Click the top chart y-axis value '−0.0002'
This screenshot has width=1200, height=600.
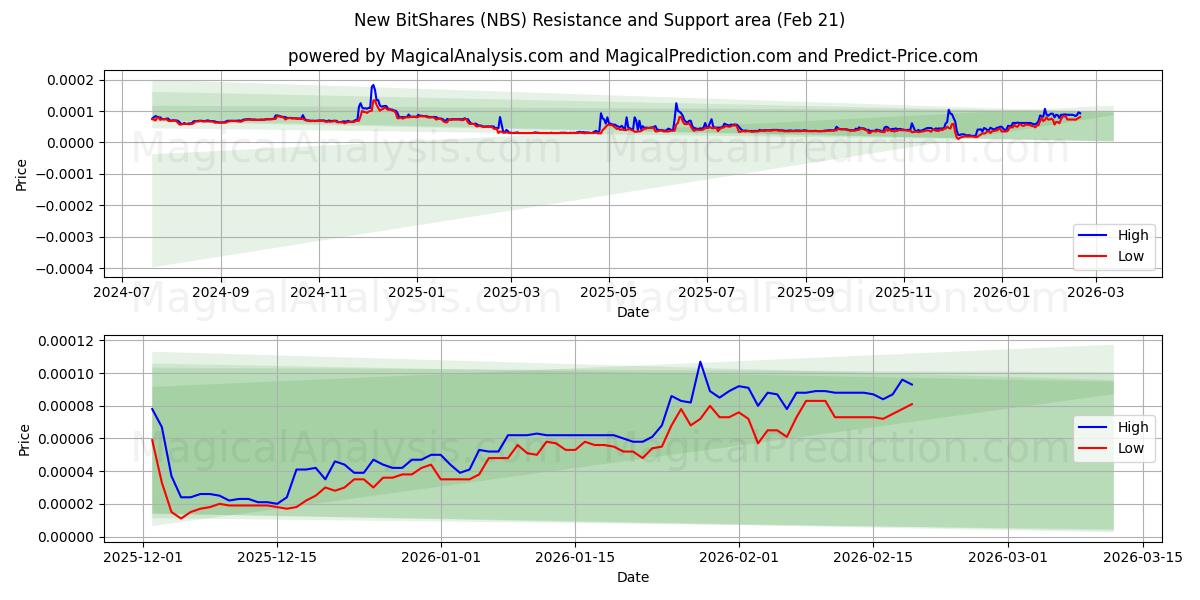(x=66, y=206)
